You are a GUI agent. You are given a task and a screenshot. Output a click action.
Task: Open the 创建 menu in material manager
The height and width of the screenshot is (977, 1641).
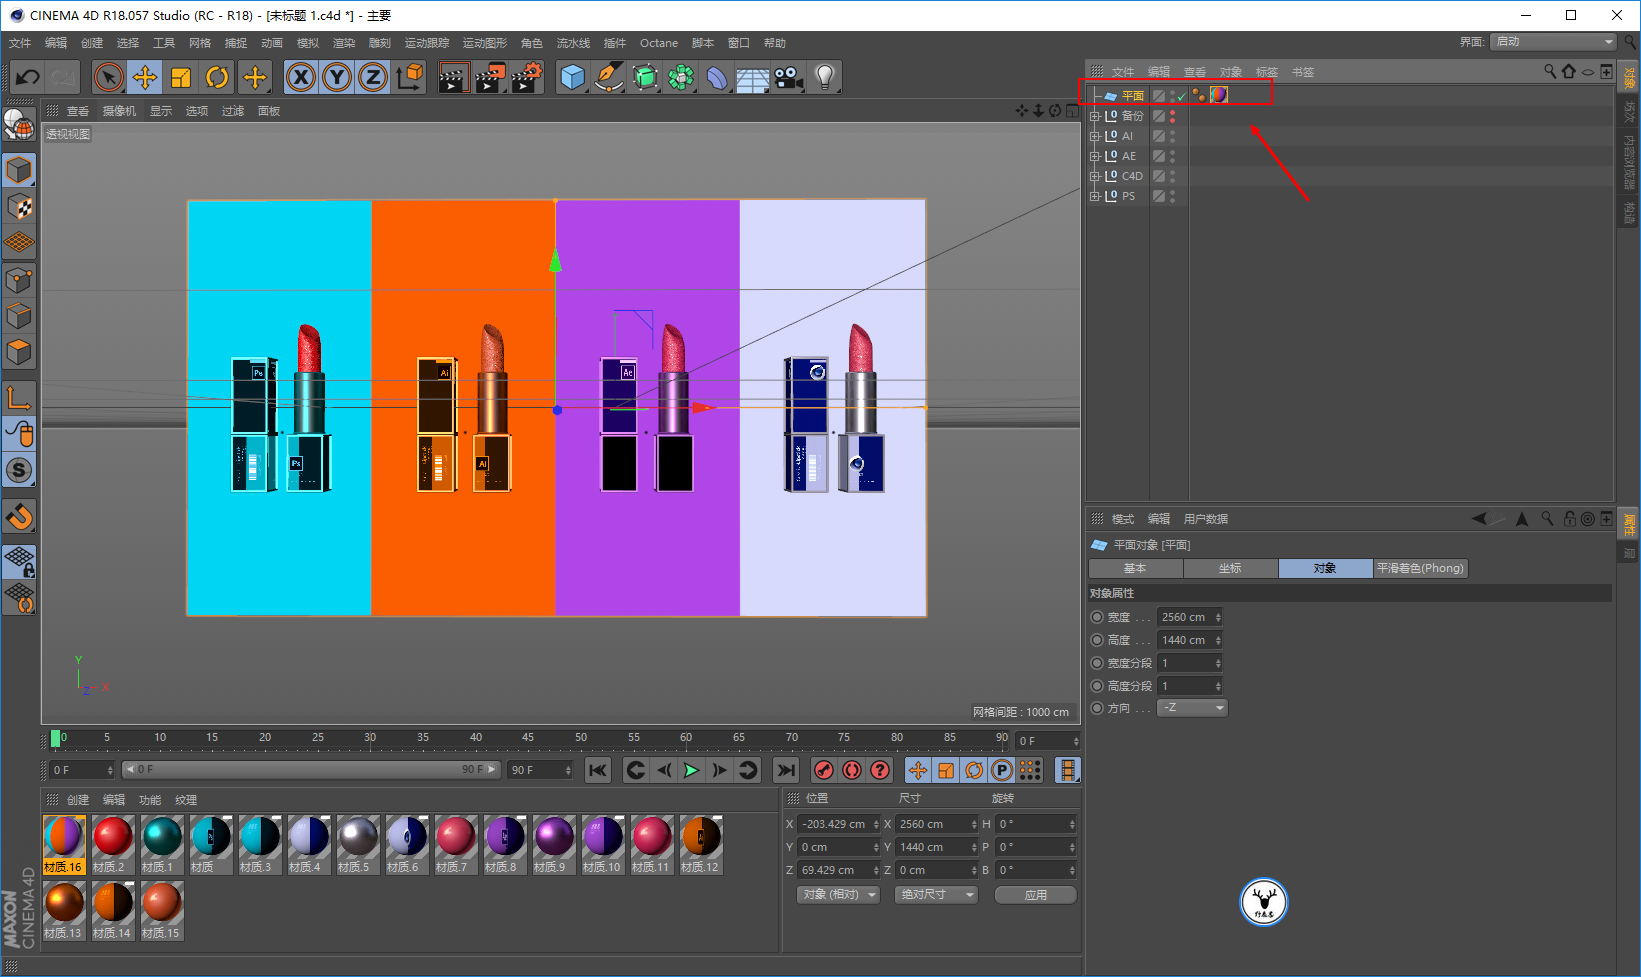click(78, 800)
